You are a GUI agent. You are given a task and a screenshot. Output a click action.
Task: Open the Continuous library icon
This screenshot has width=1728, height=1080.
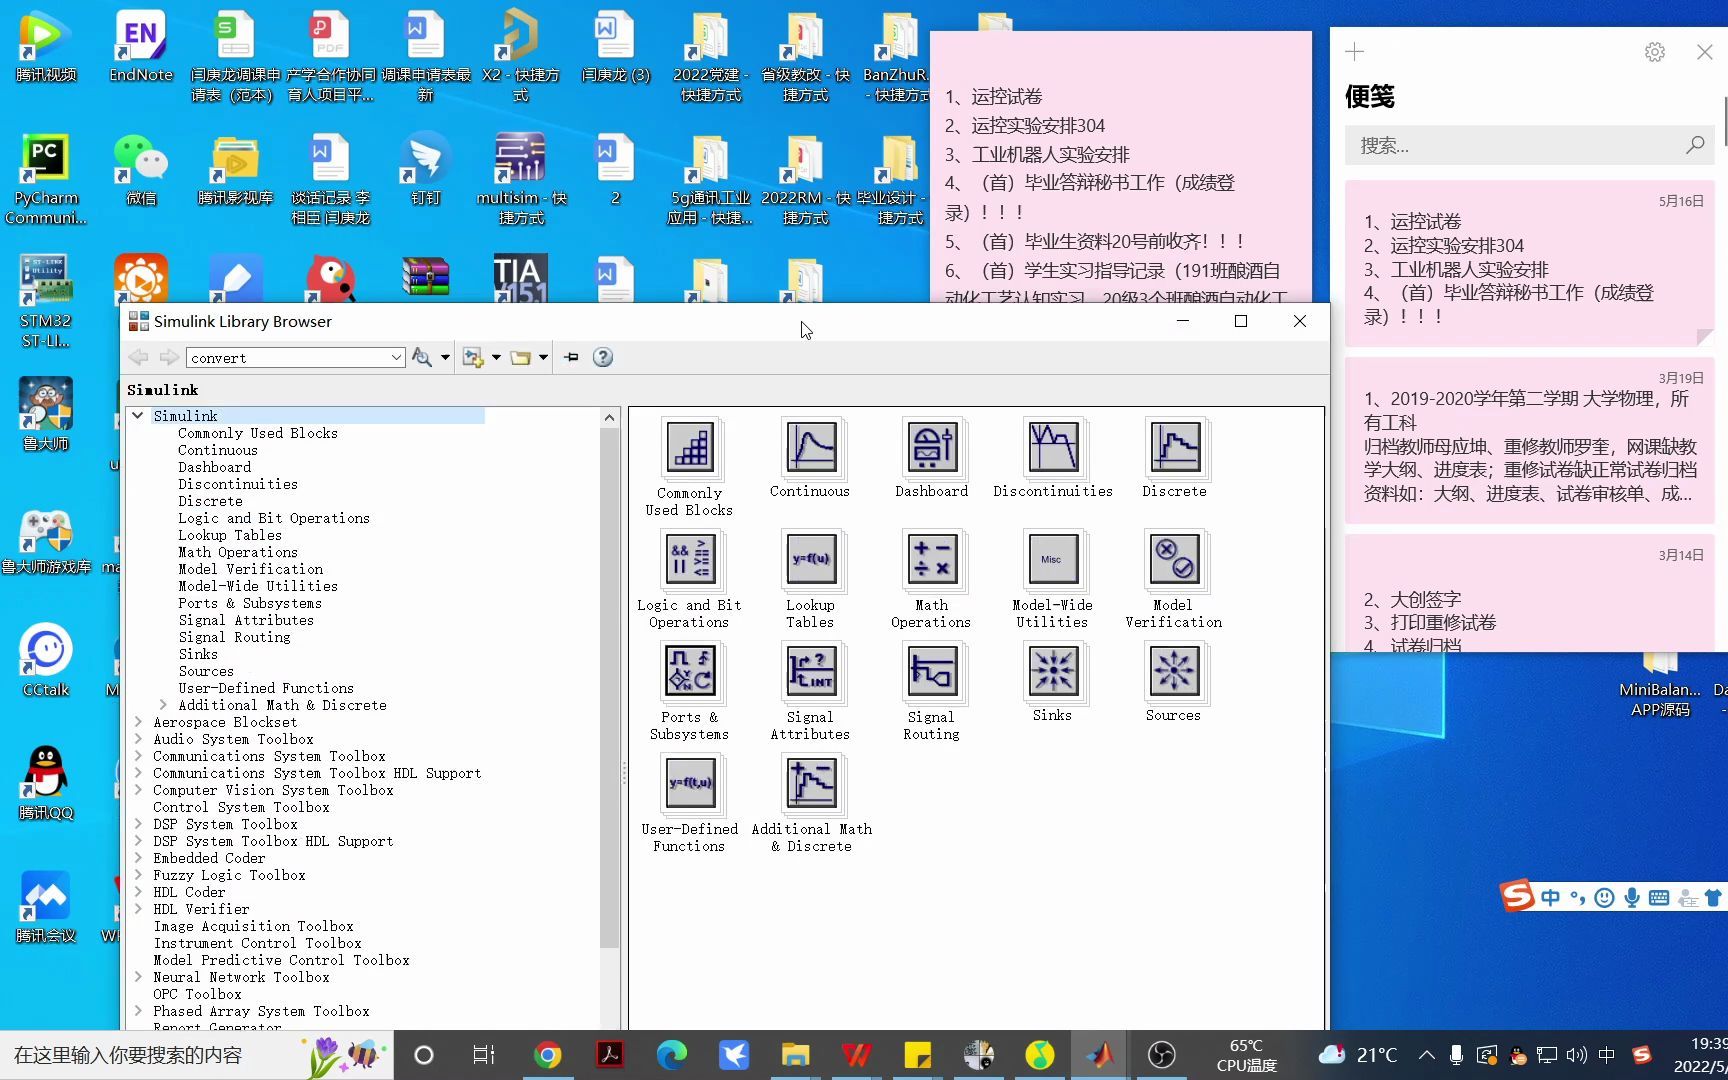coord(810,447)
